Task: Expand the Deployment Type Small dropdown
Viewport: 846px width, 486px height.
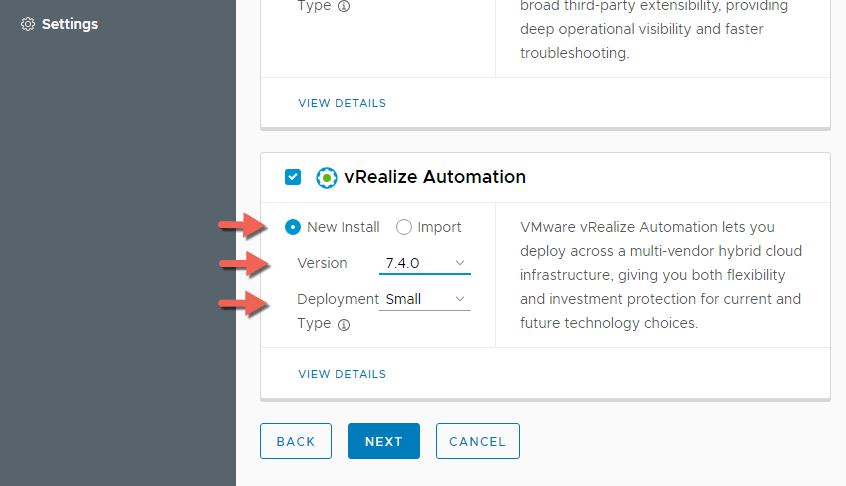Action: [x=425, y=299]
